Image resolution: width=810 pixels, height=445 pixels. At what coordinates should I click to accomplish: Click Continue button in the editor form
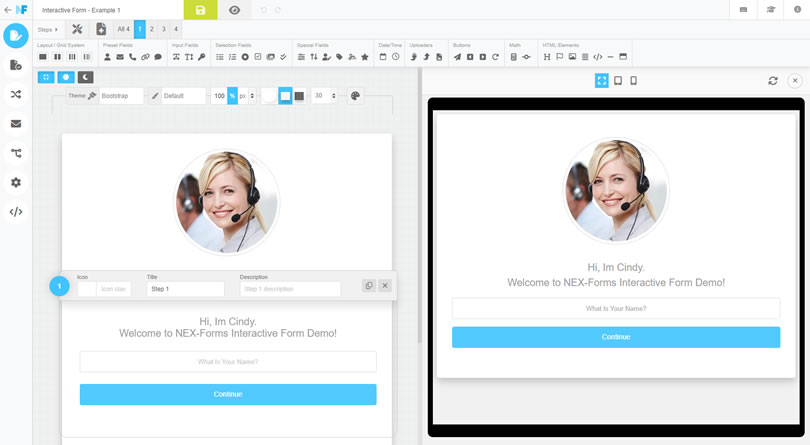pyautogui.click(x=228, y=394)
